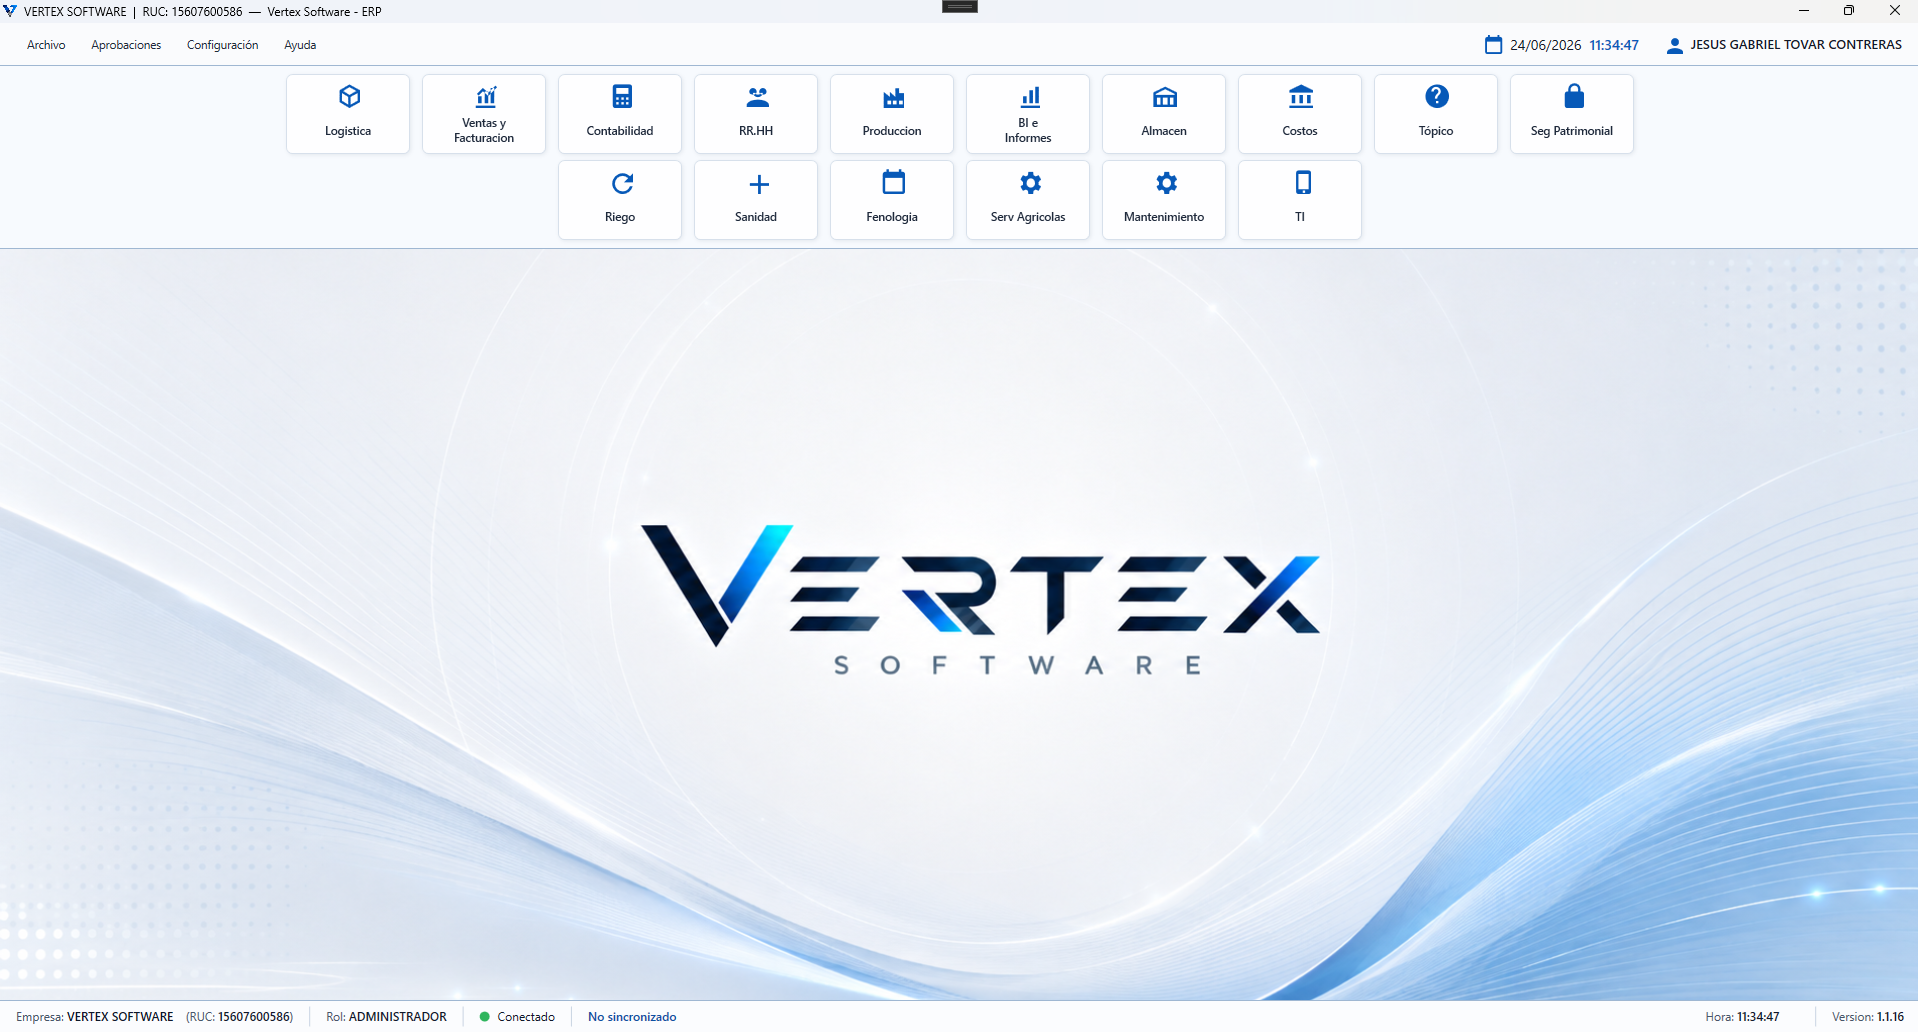Open the Almacen warehouse module
The width and height of the screenshot is (1918, 1032).
[x=1164, y=114]
